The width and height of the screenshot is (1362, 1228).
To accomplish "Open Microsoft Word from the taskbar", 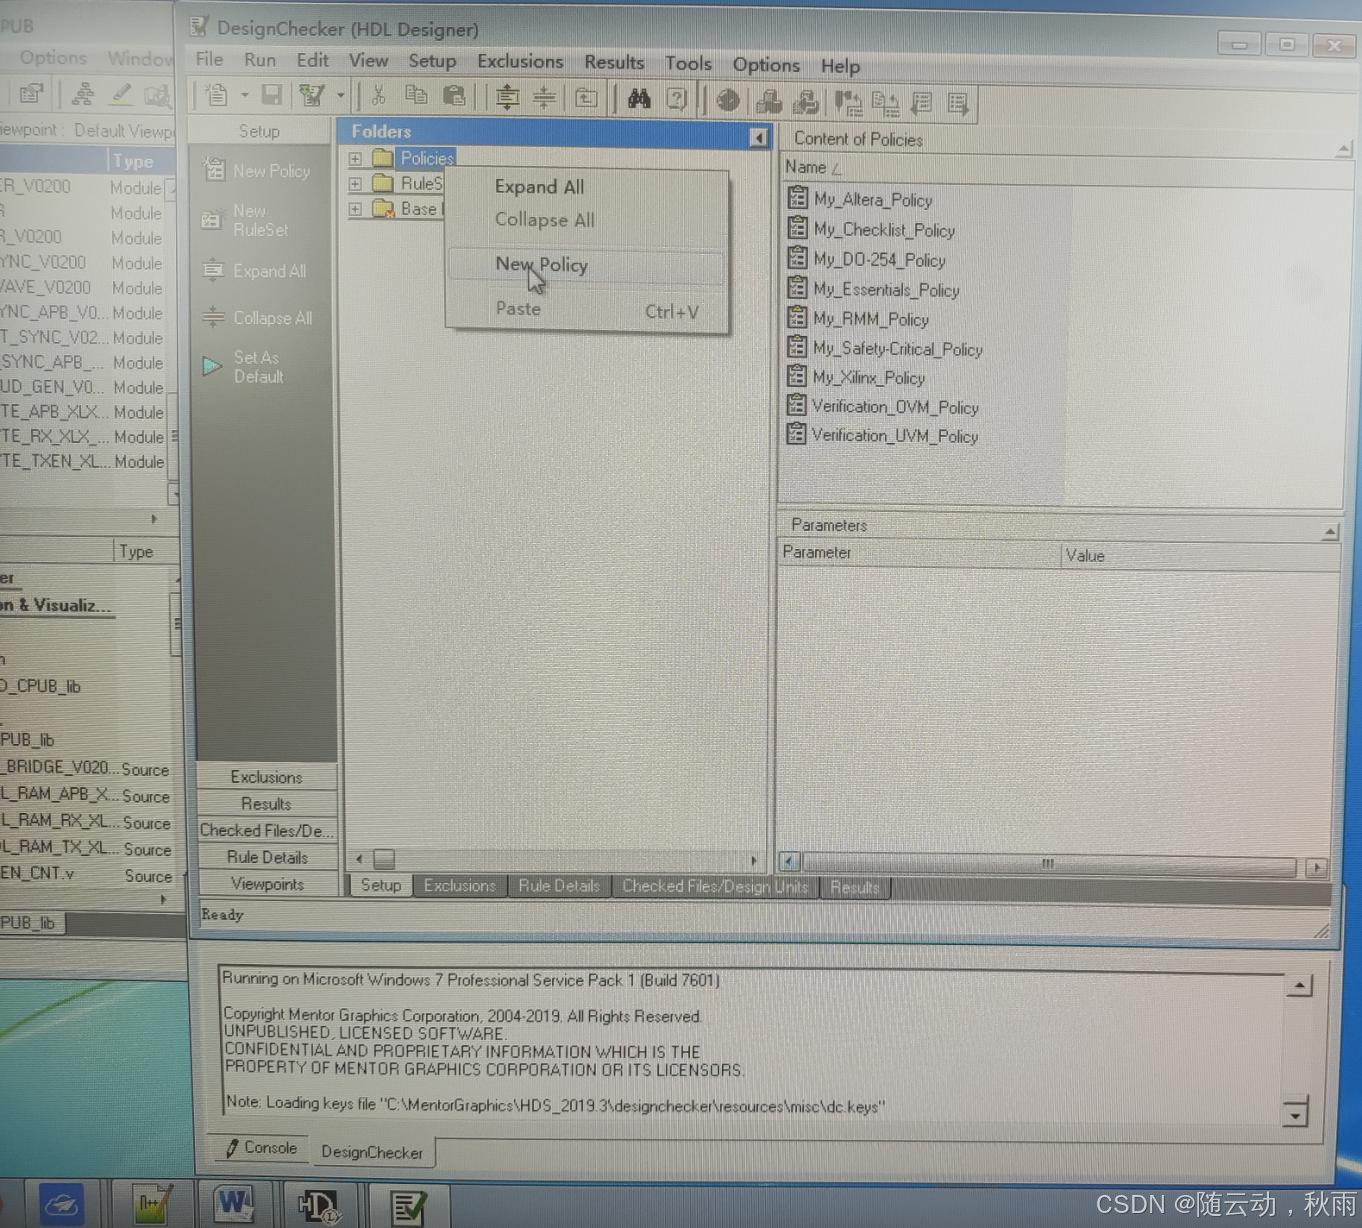I will [x=234, y=1205].
